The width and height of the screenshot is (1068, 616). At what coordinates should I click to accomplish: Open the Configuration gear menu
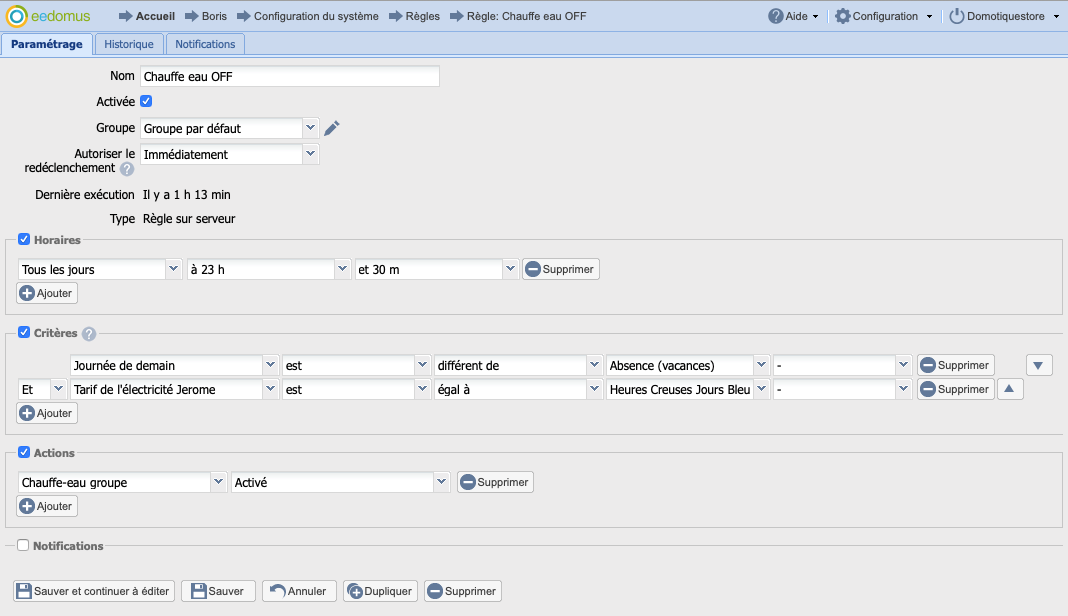click(x=843, y=16)
